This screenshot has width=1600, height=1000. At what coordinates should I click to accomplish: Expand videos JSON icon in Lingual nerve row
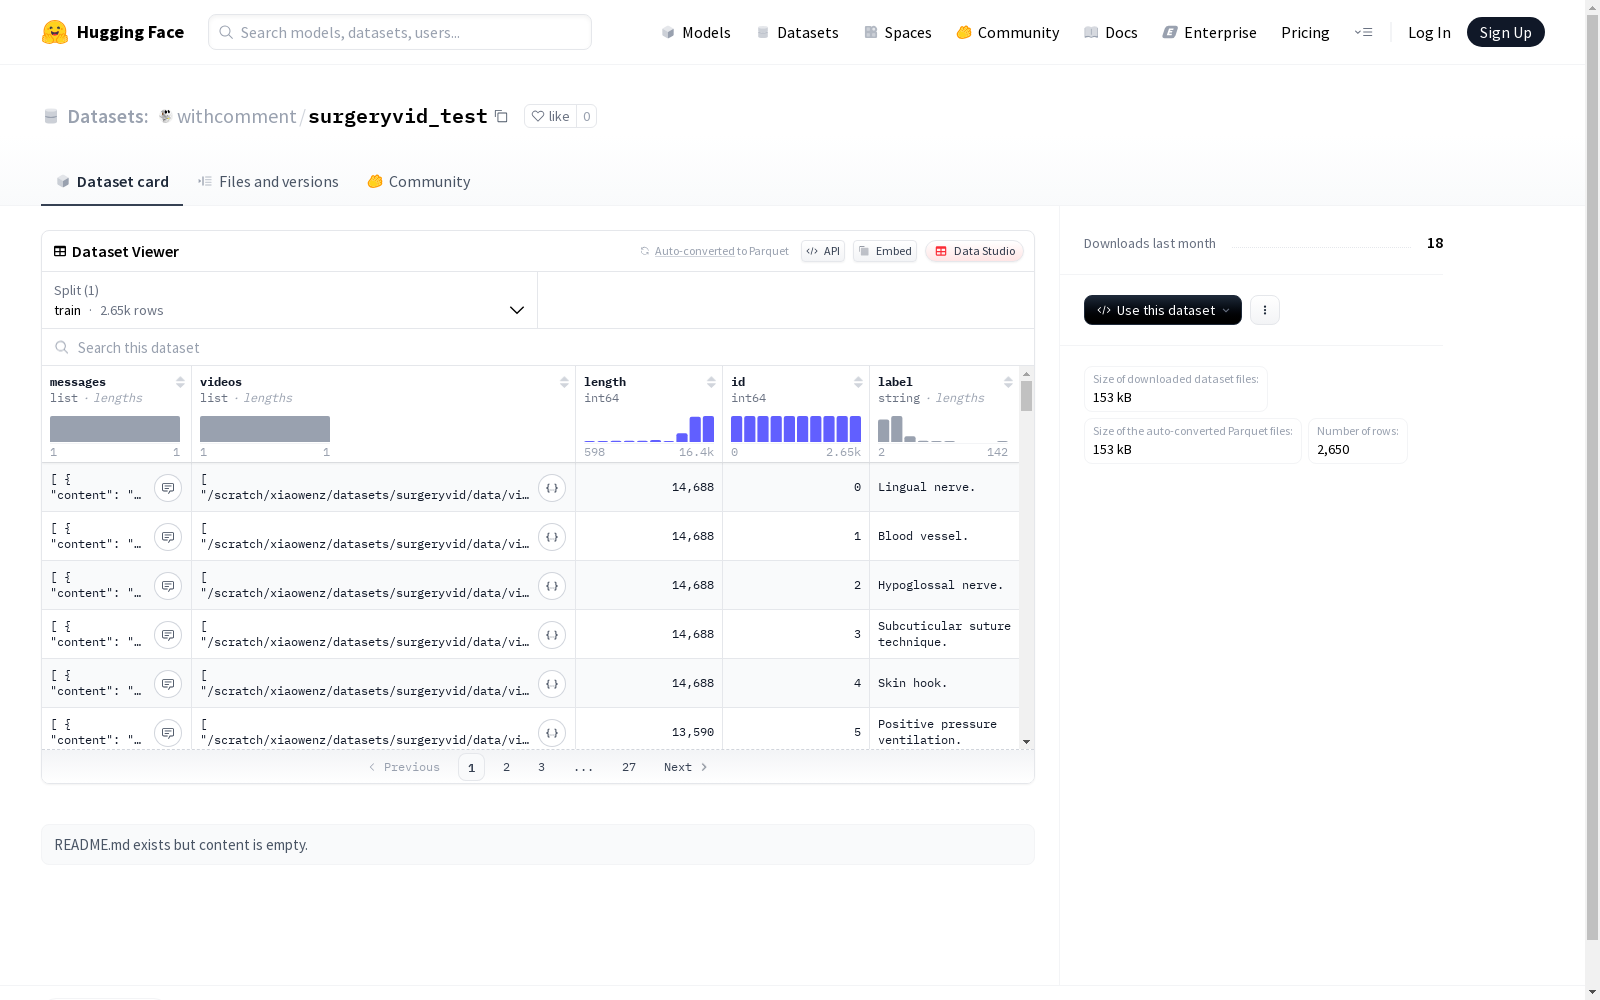(x=552, y=488)
